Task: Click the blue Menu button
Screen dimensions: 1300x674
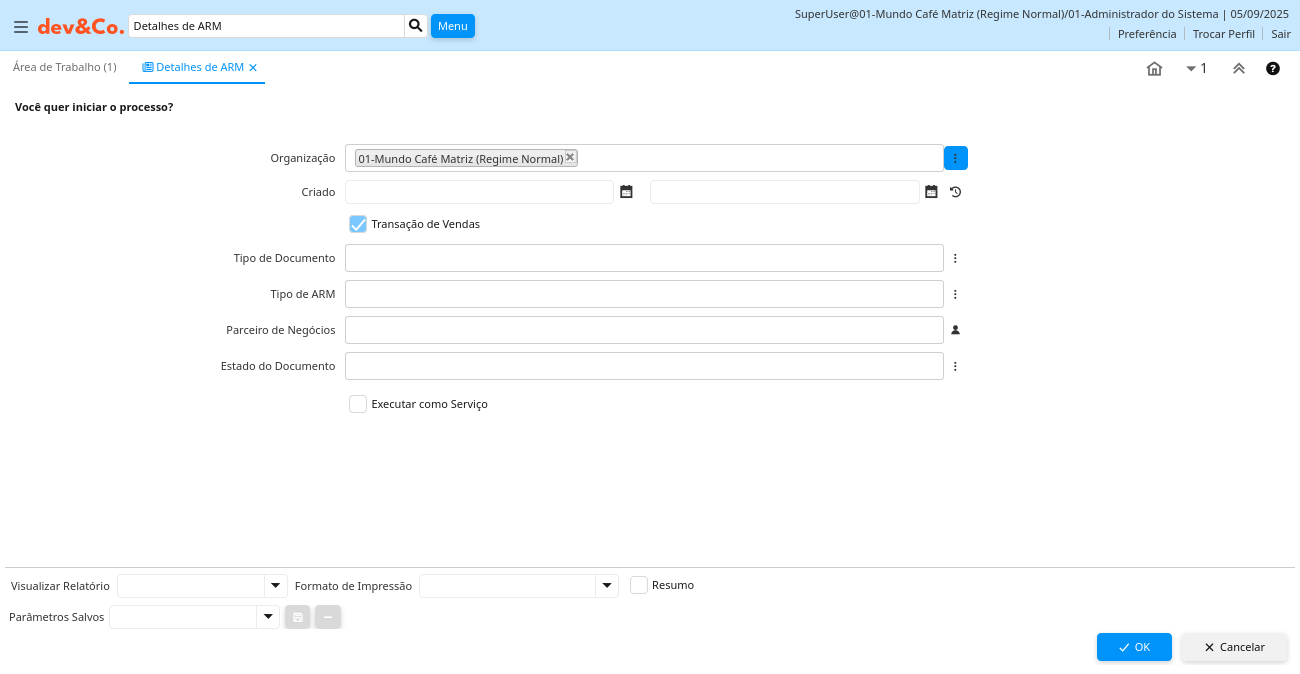Action: 452,26
